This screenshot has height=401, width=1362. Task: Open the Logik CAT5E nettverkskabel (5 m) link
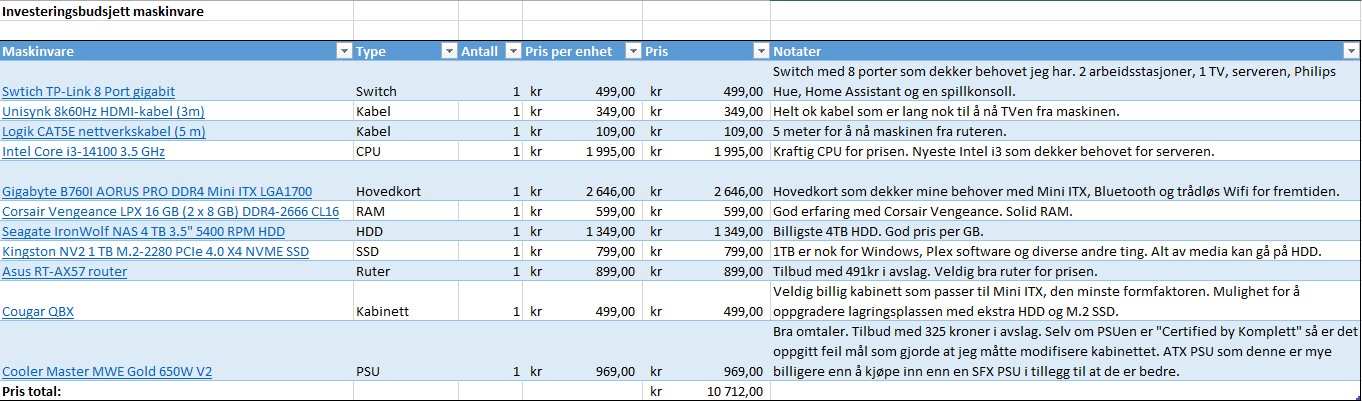pyautogui.click(x=104, y=131)
